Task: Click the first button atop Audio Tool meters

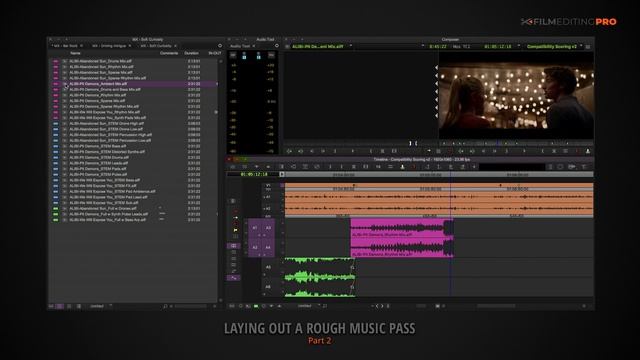Action: pyautogui.click(x=233, y=55)
